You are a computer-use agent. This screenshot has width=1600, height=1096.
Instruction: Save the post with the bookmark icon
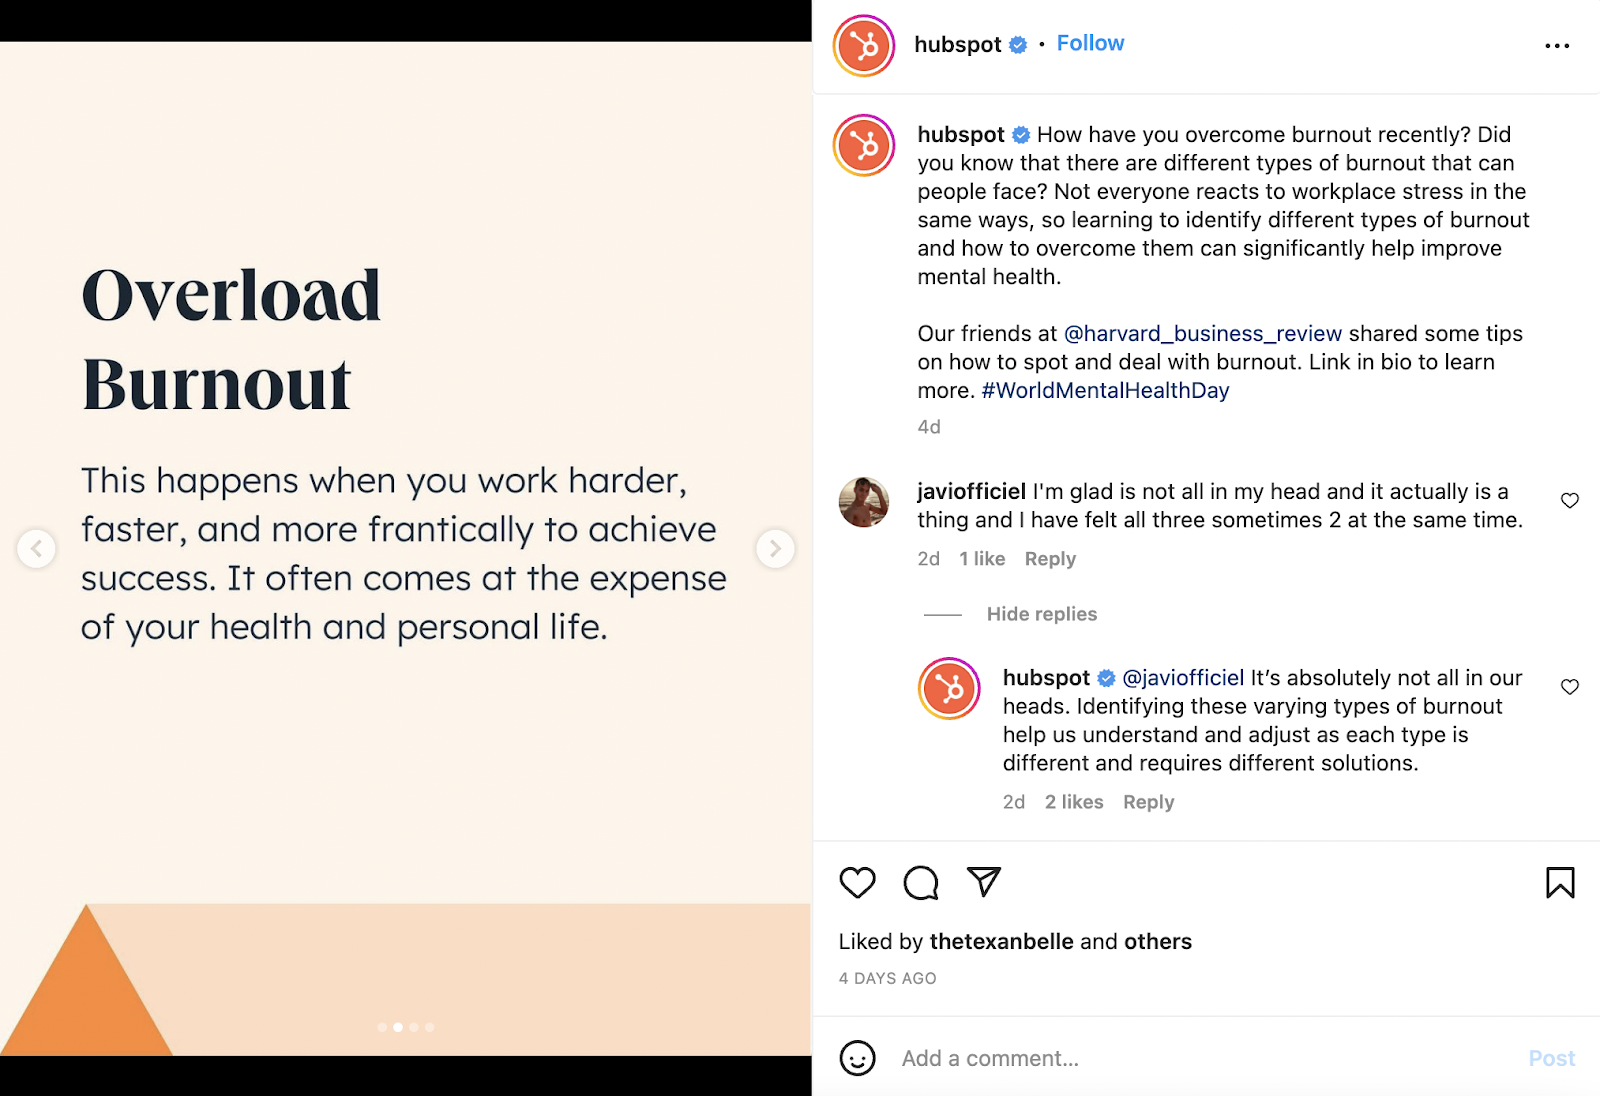click(1560, 882)
